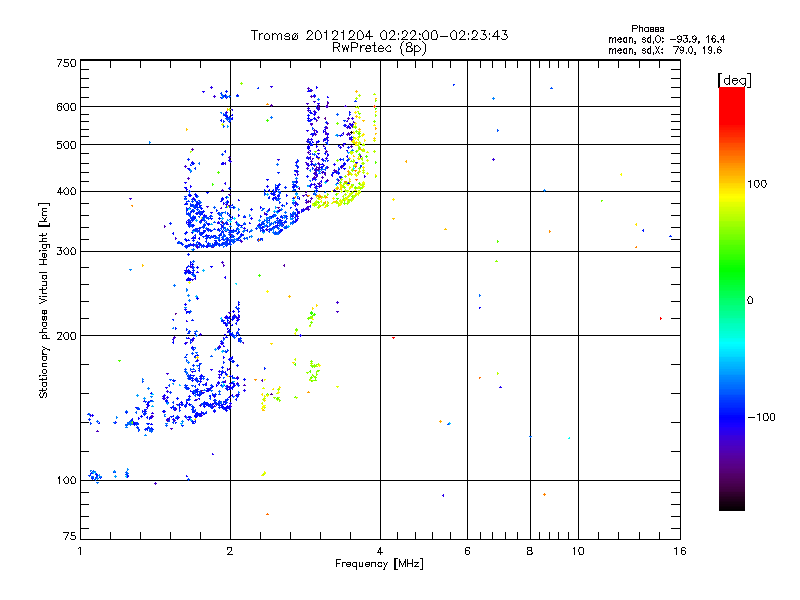
Task: Click the '-100' colorbar tick label
Action: click(x=761, y=417)
